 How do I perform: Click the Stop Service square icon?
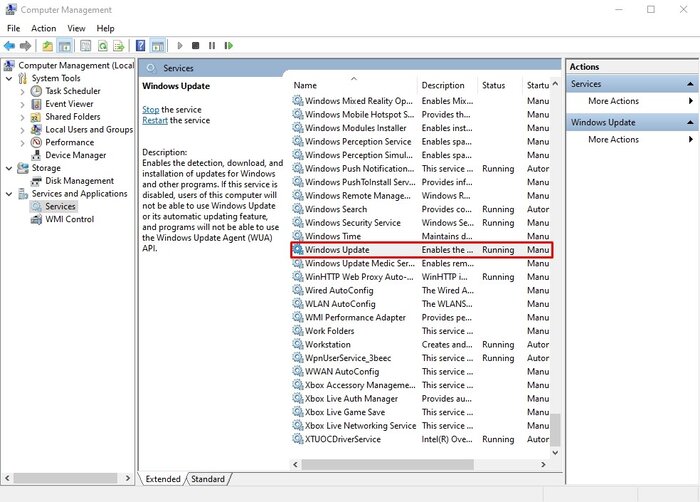point(196,46)
